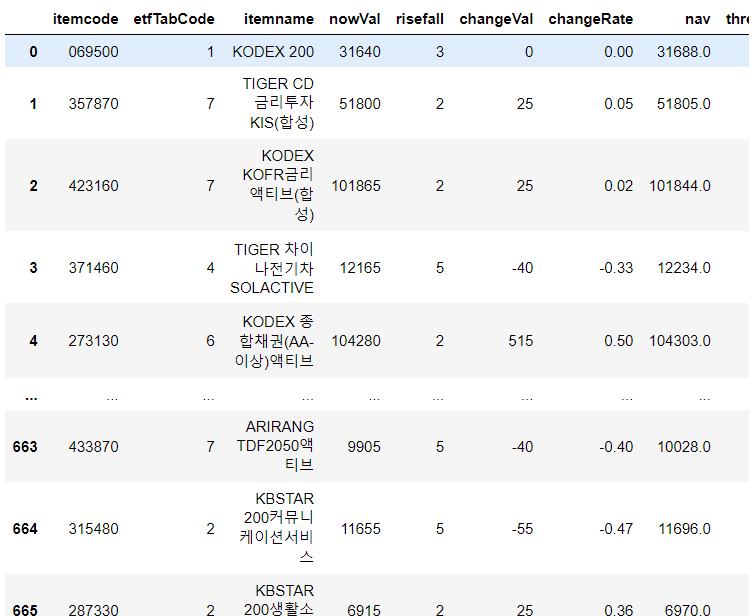This screenshot has height=616, width=755.
Task: Click KBSTAR 200커뮤니케이션서비스 name
Action: [x=277, y=527]
